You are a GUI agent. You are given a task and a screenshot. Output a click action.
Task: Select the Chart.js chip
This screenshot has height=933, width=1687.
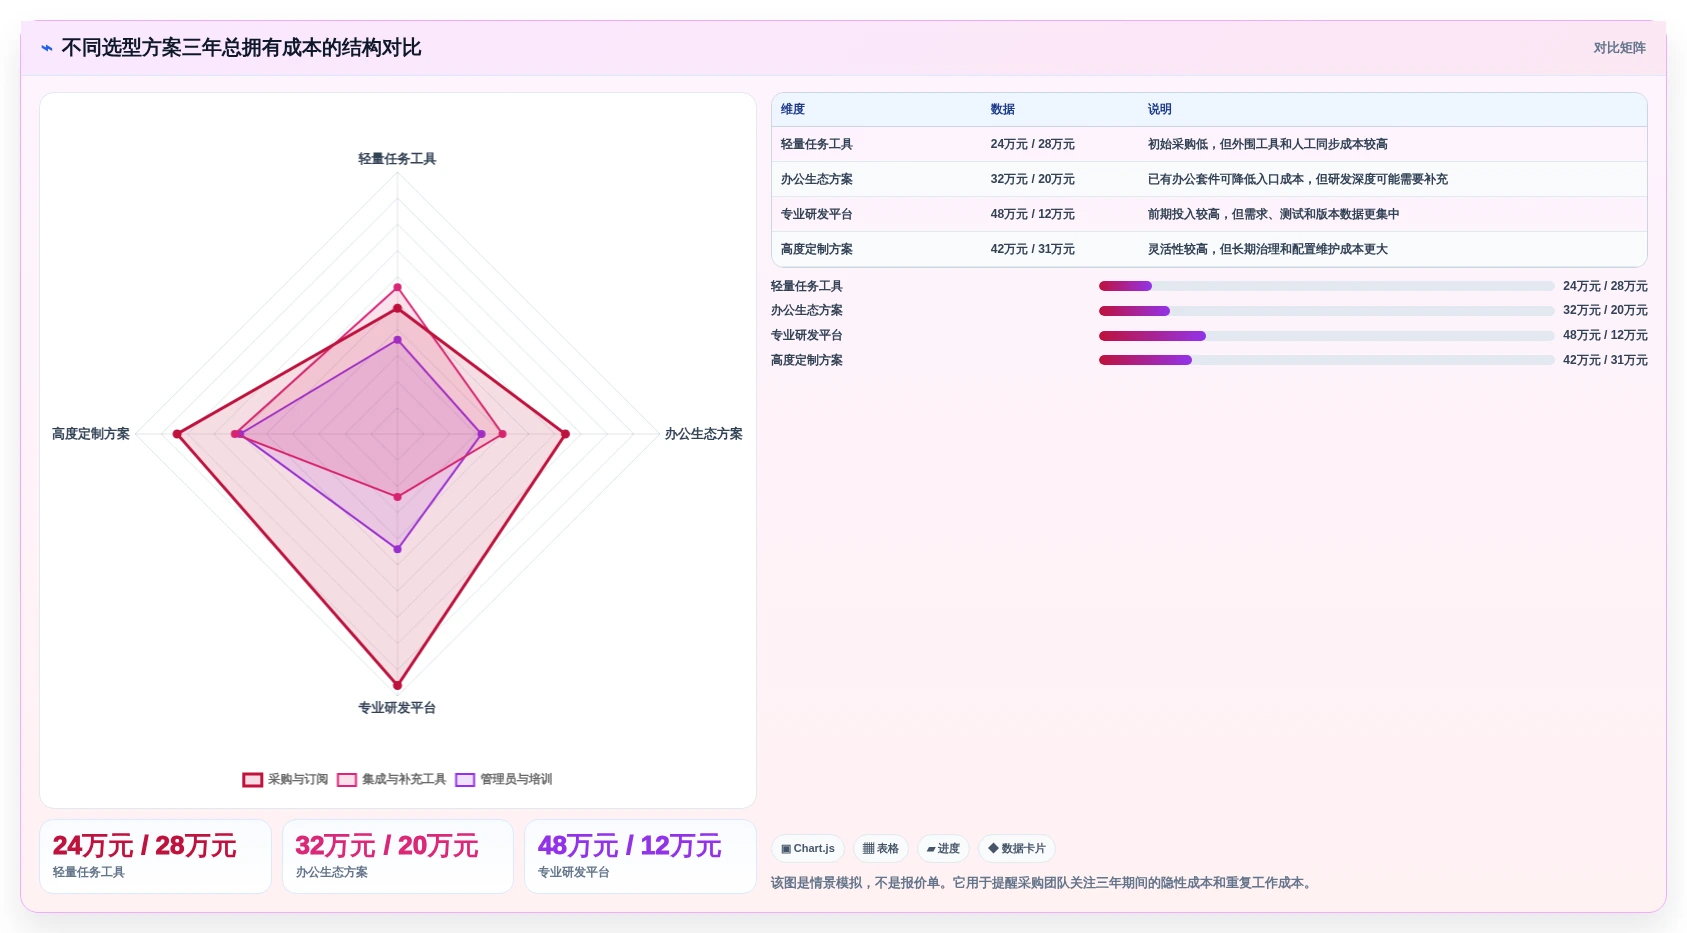[808, 849]
